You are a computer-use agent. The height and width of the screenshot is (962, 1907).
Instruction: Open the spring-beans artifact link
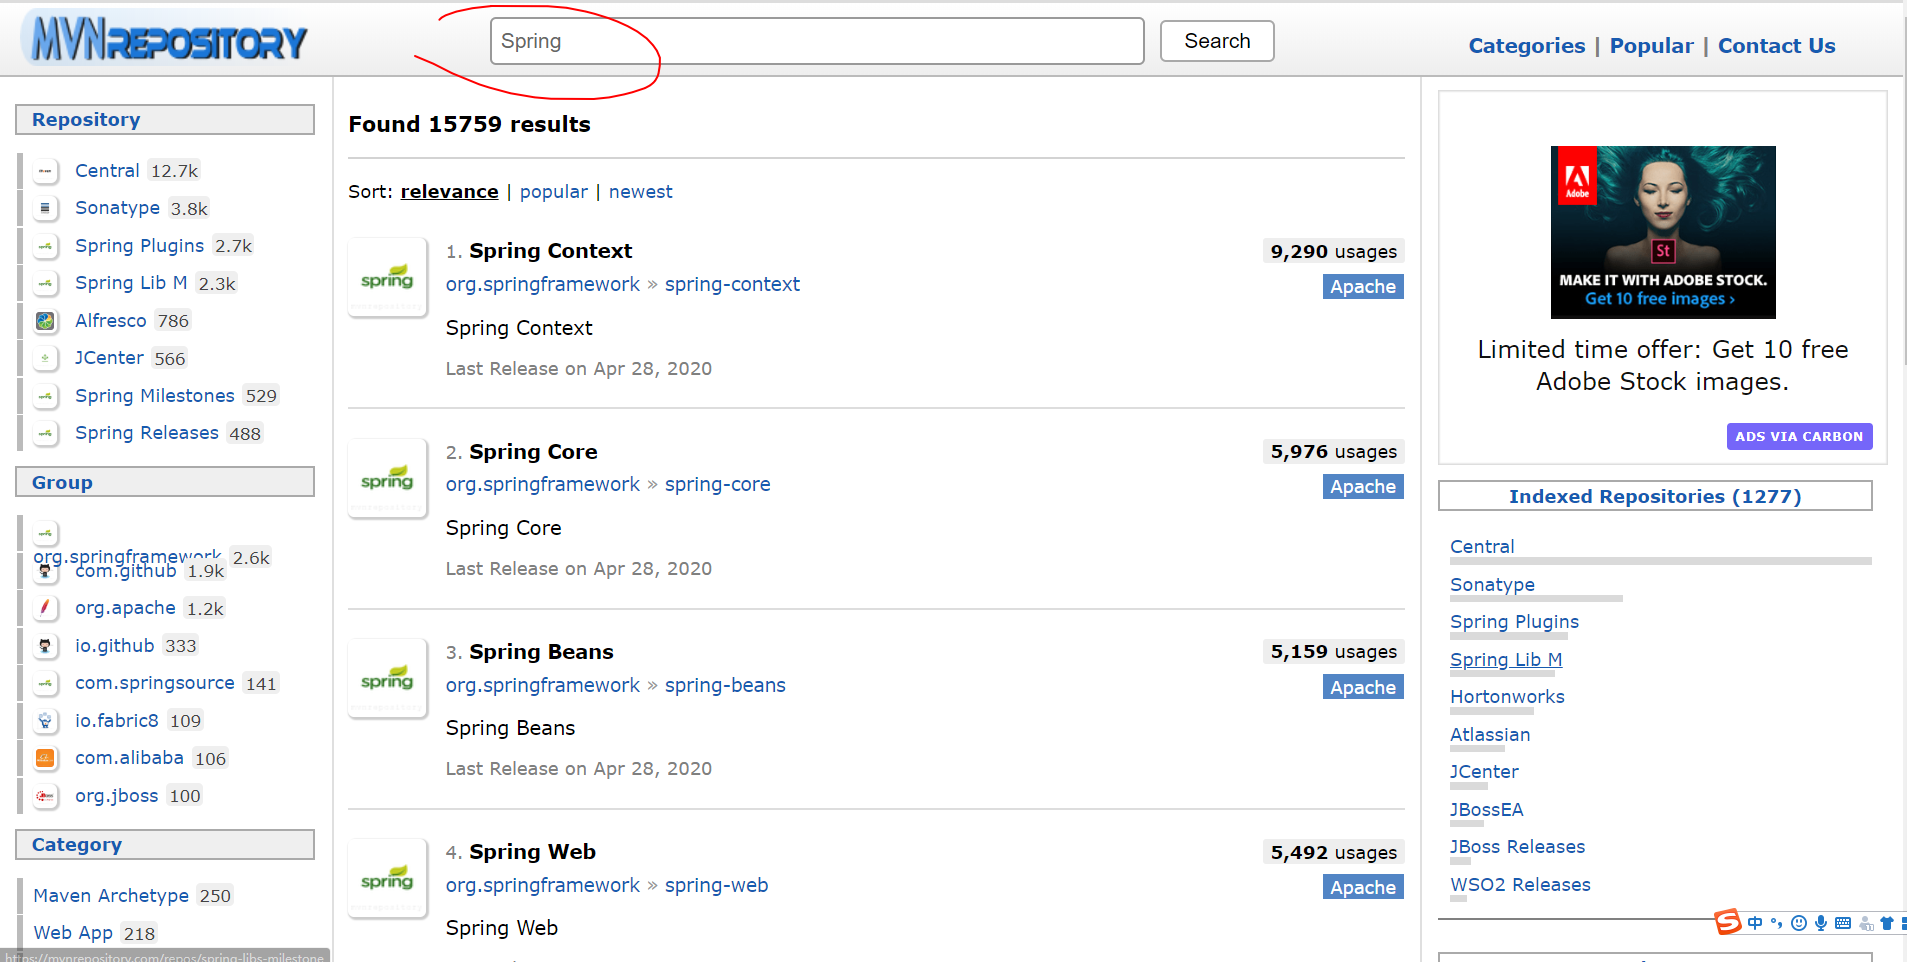[725, 686]
